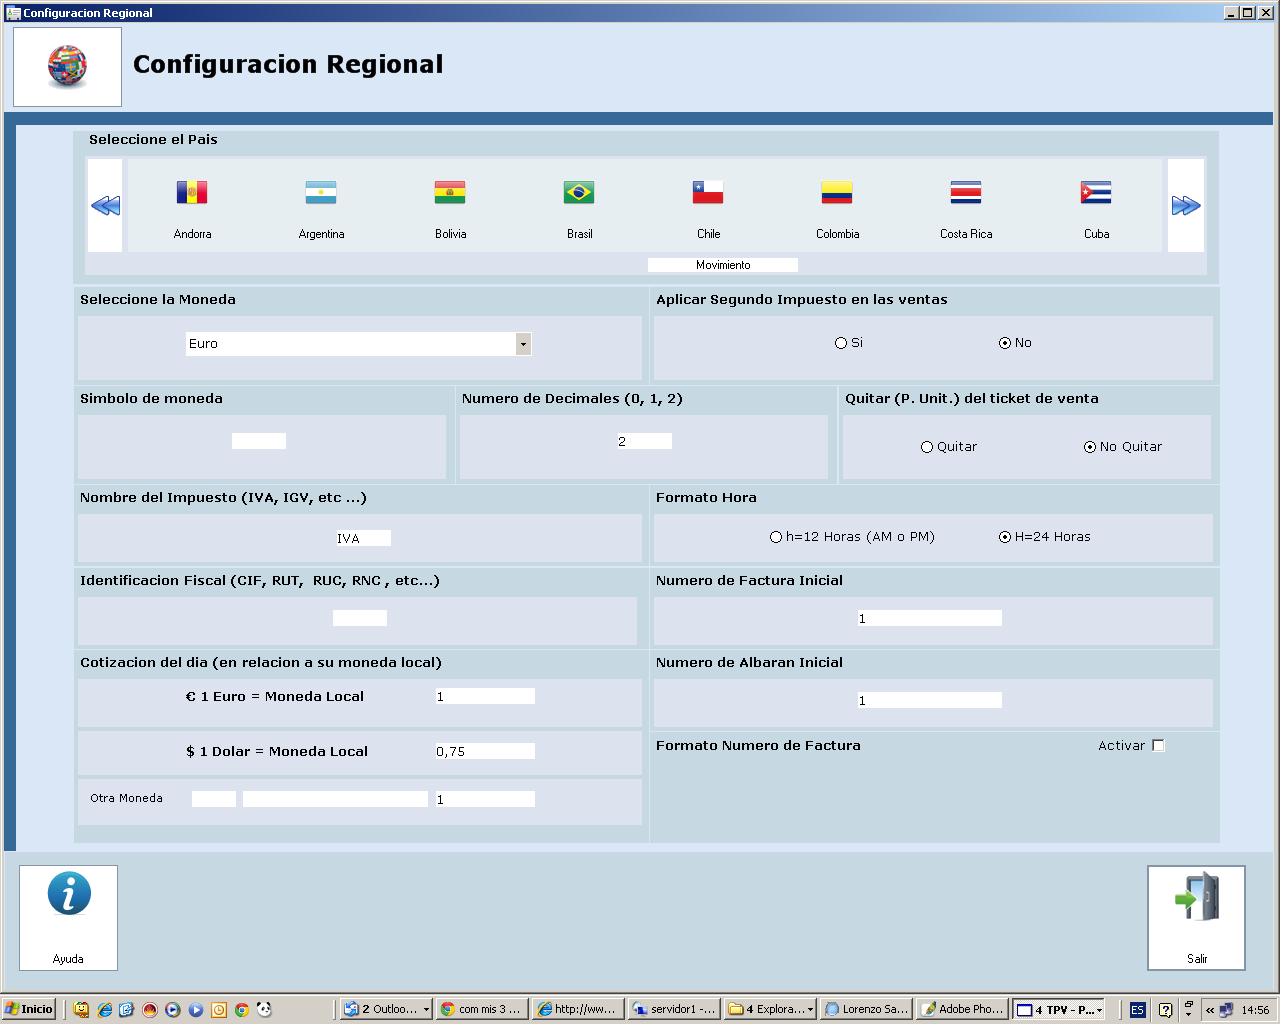The height and width of the screenshot is (1024, 1280).
Task: Choose the Cuba flag
Action: point(1096,192)
